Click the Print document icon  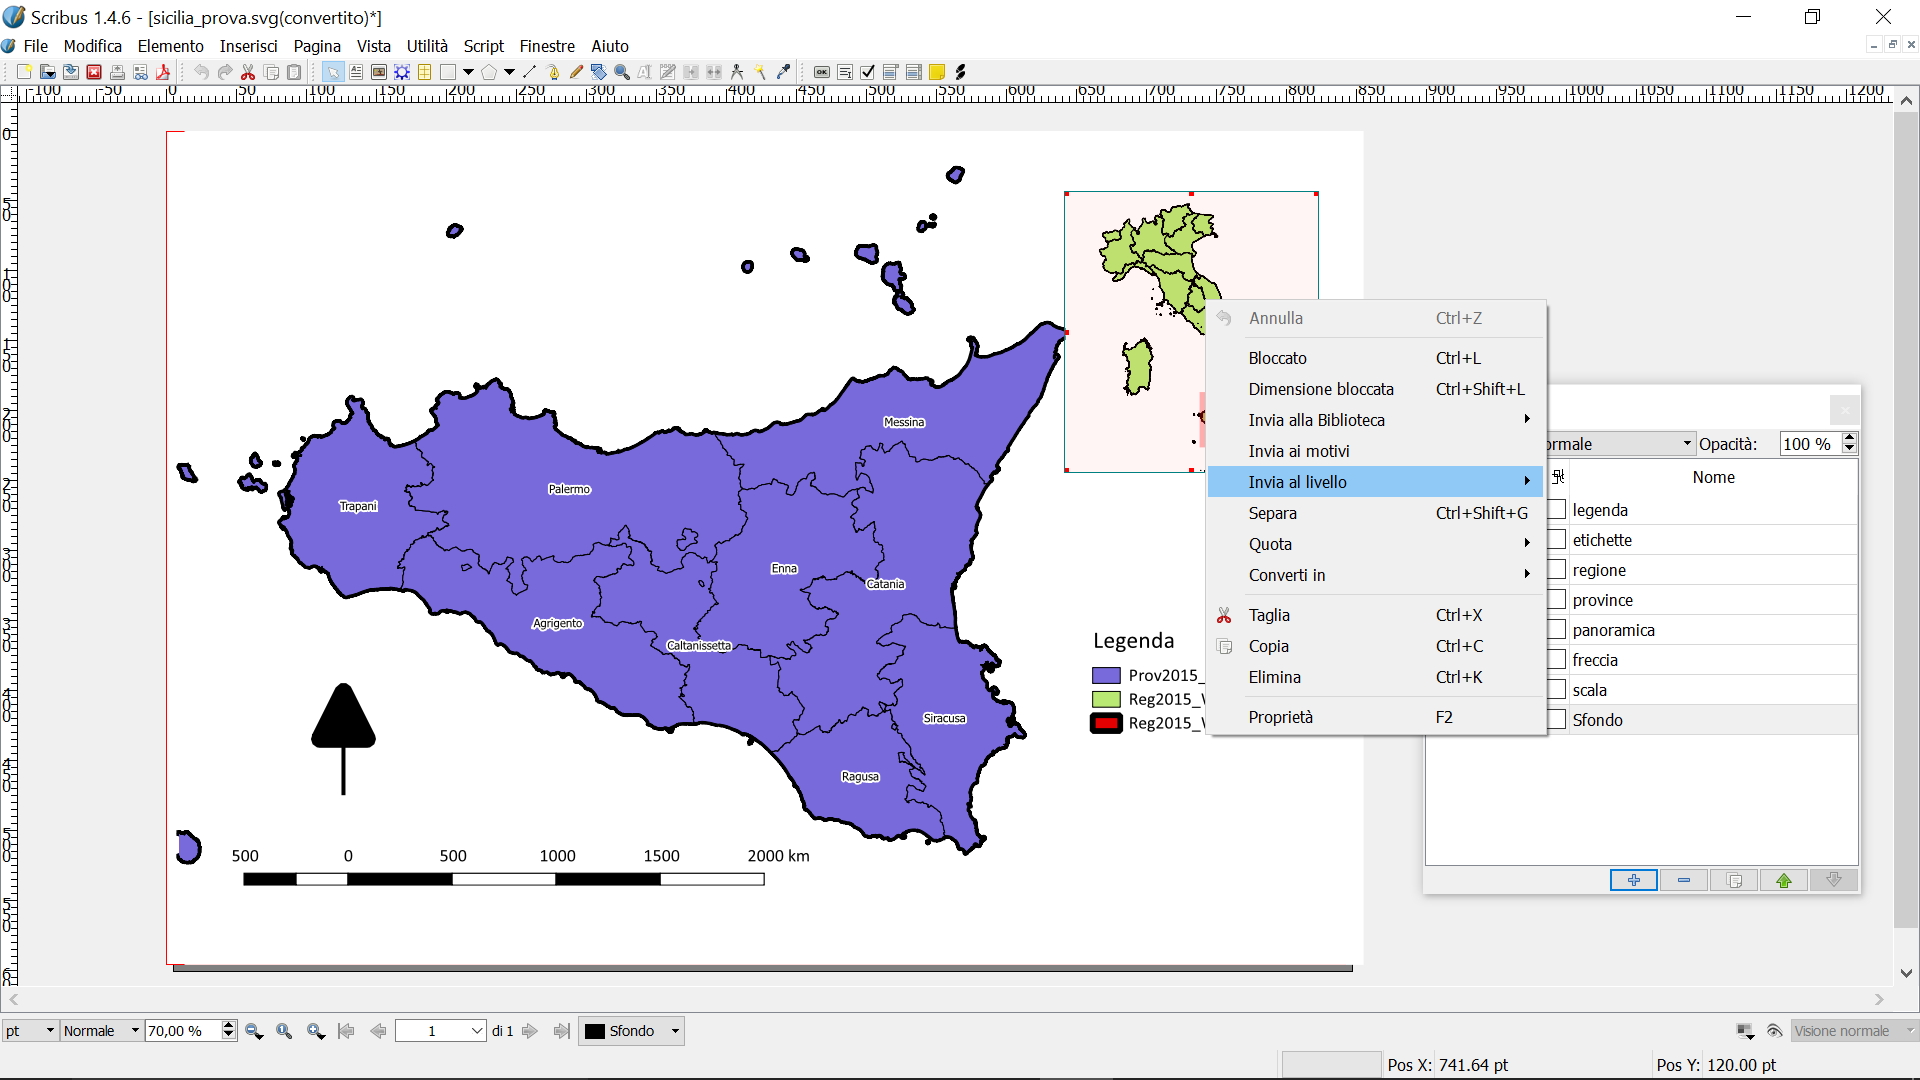pos(117,72)
